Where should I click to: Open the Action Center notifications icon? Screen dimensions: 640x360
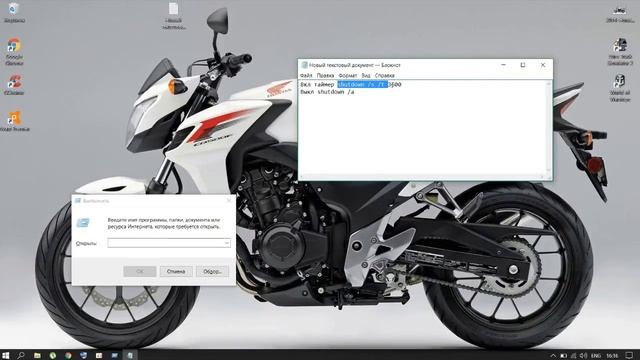tap(629, 356)
